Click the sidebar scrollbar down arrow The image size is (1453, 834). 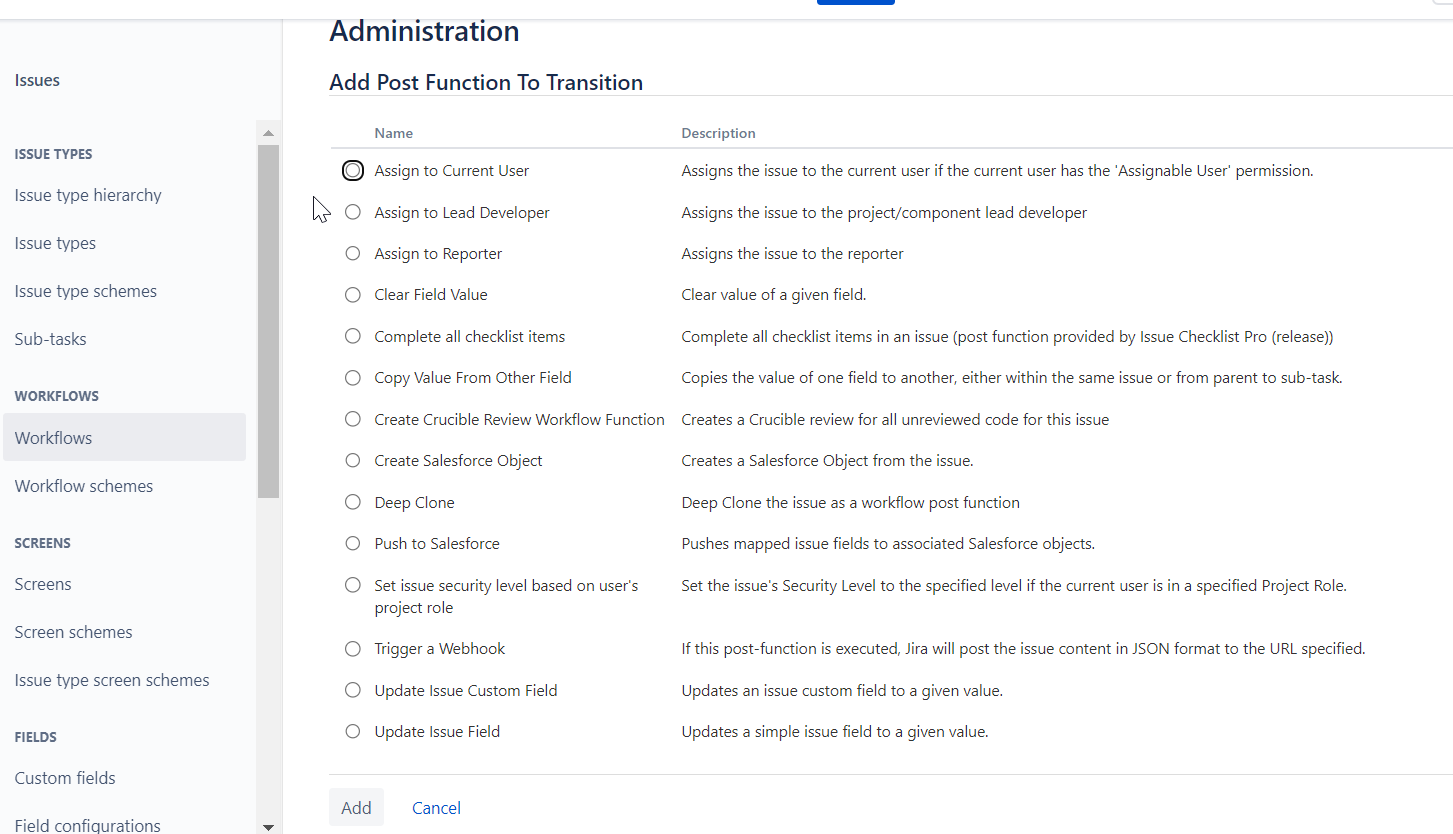point(268,827)
